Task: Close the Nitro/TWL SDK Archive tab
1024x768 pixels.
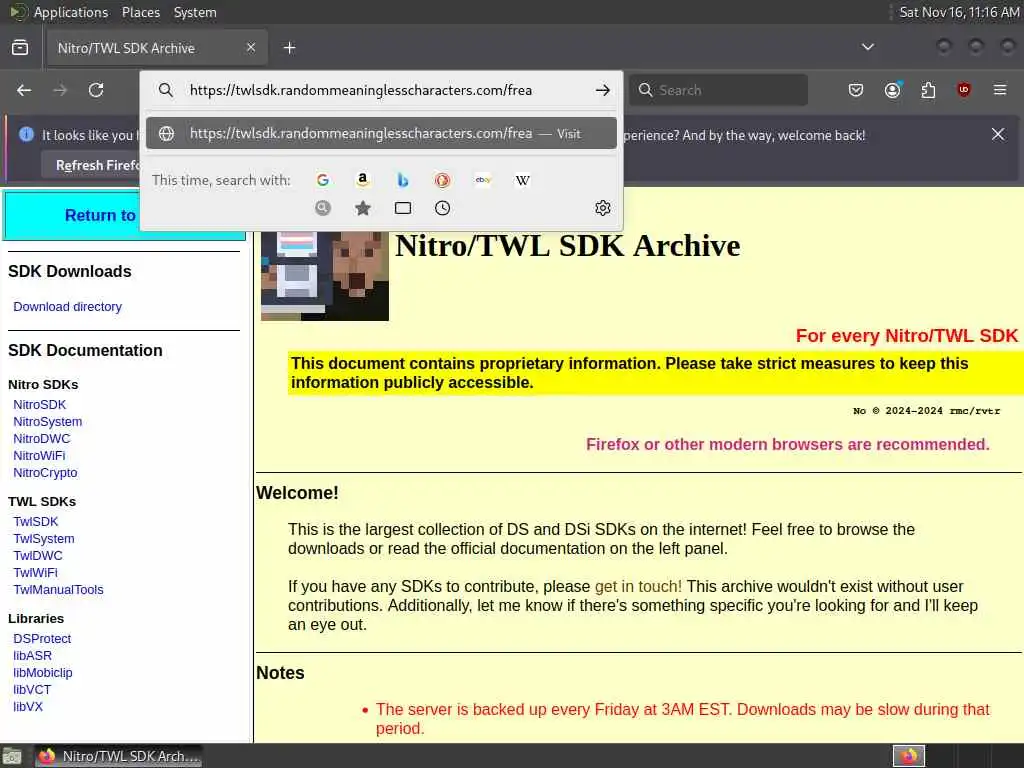Action: (251, 48)
